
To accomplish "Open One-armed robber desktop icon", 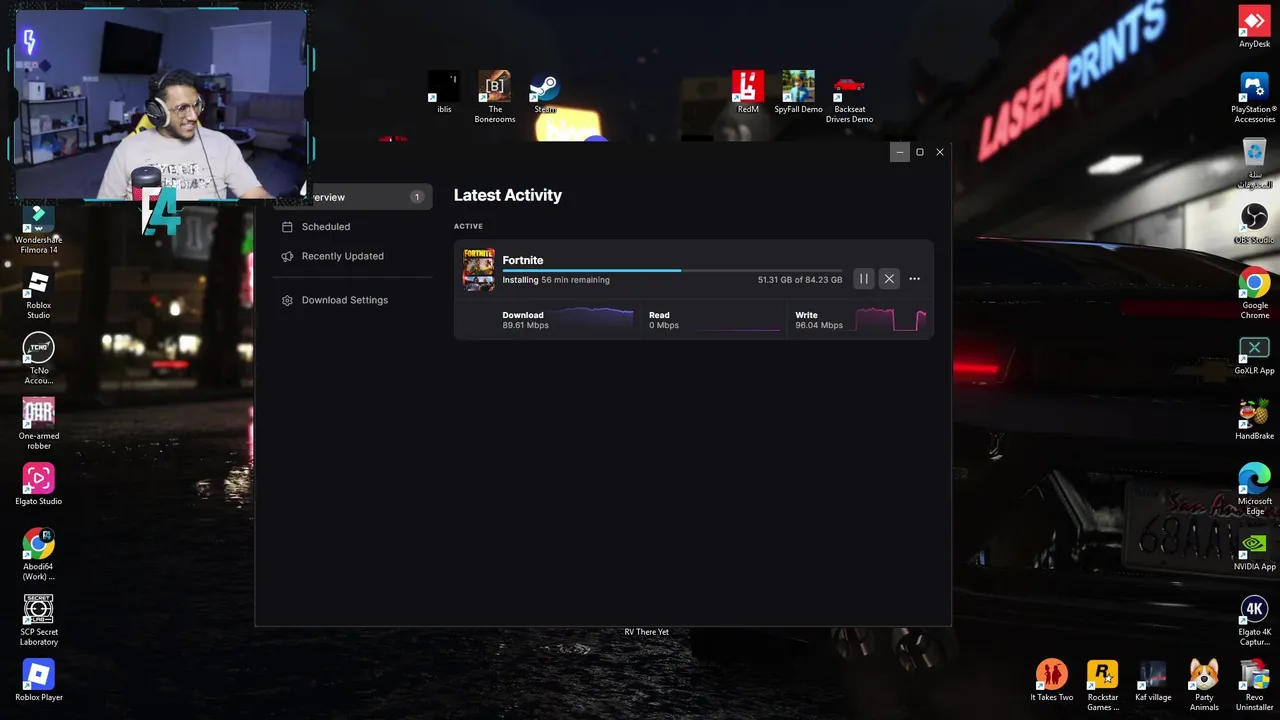I will [38, 424].
